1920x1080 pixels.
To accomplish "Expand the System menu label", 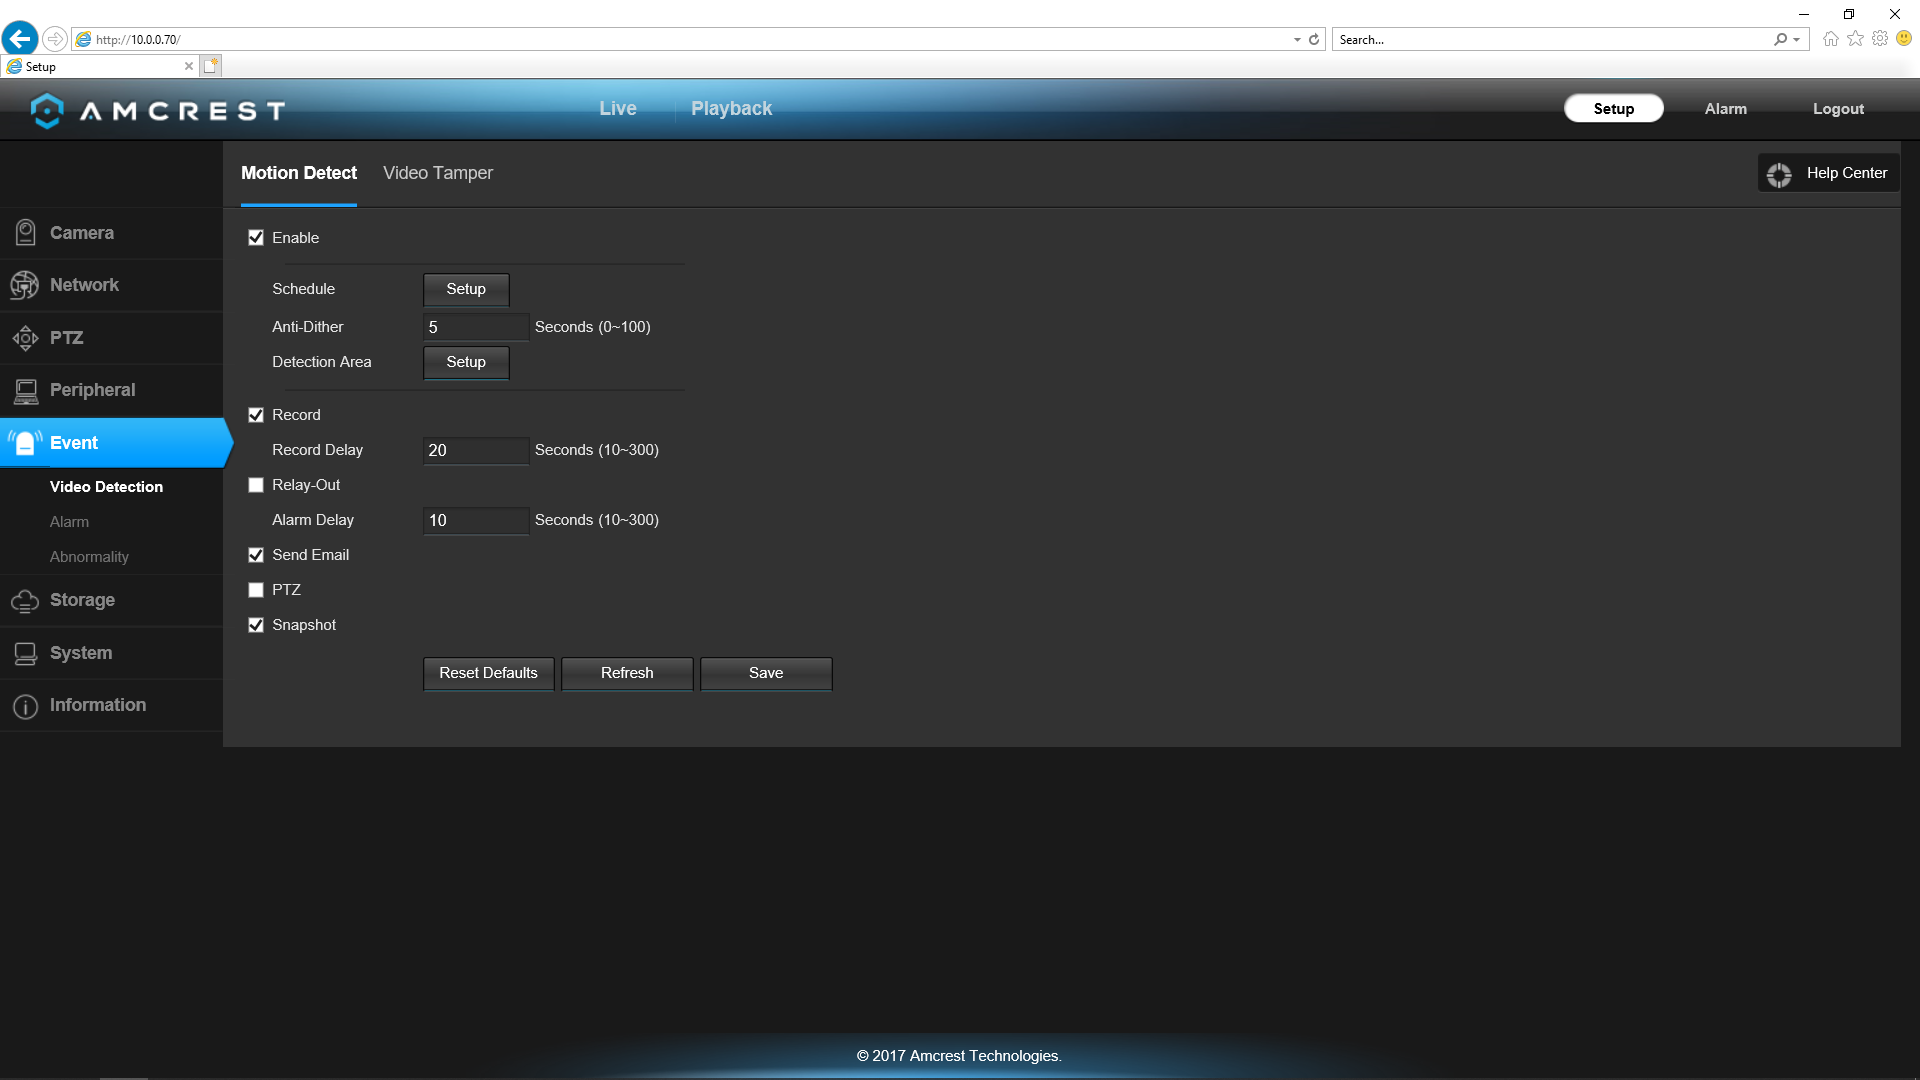I will pos(81,653).
